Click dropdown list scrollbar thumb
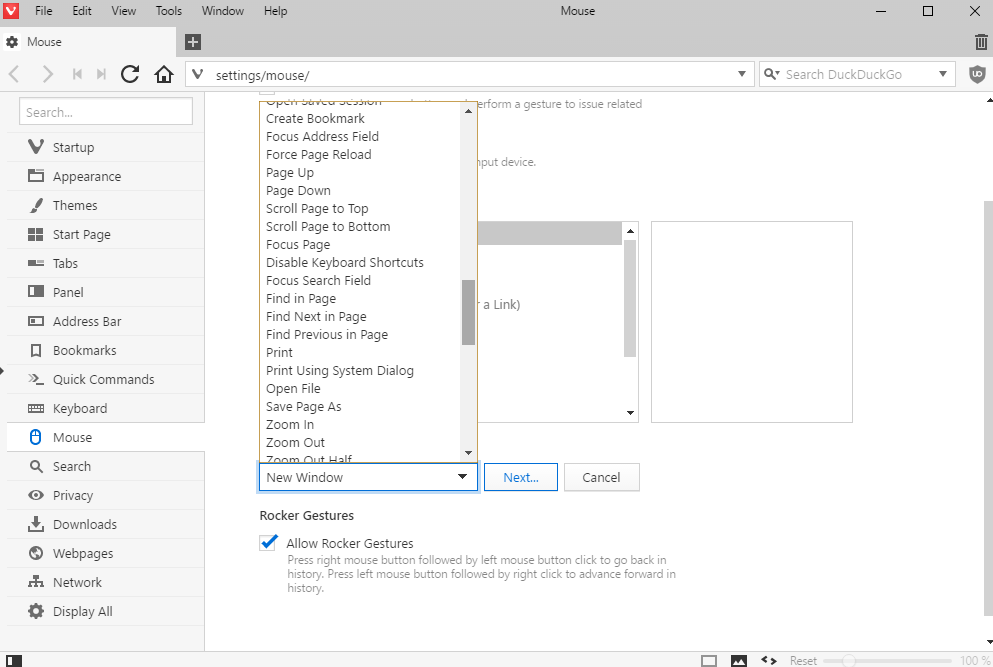The height and width of the screenshot is (667, 993). (x=468, y=312)
